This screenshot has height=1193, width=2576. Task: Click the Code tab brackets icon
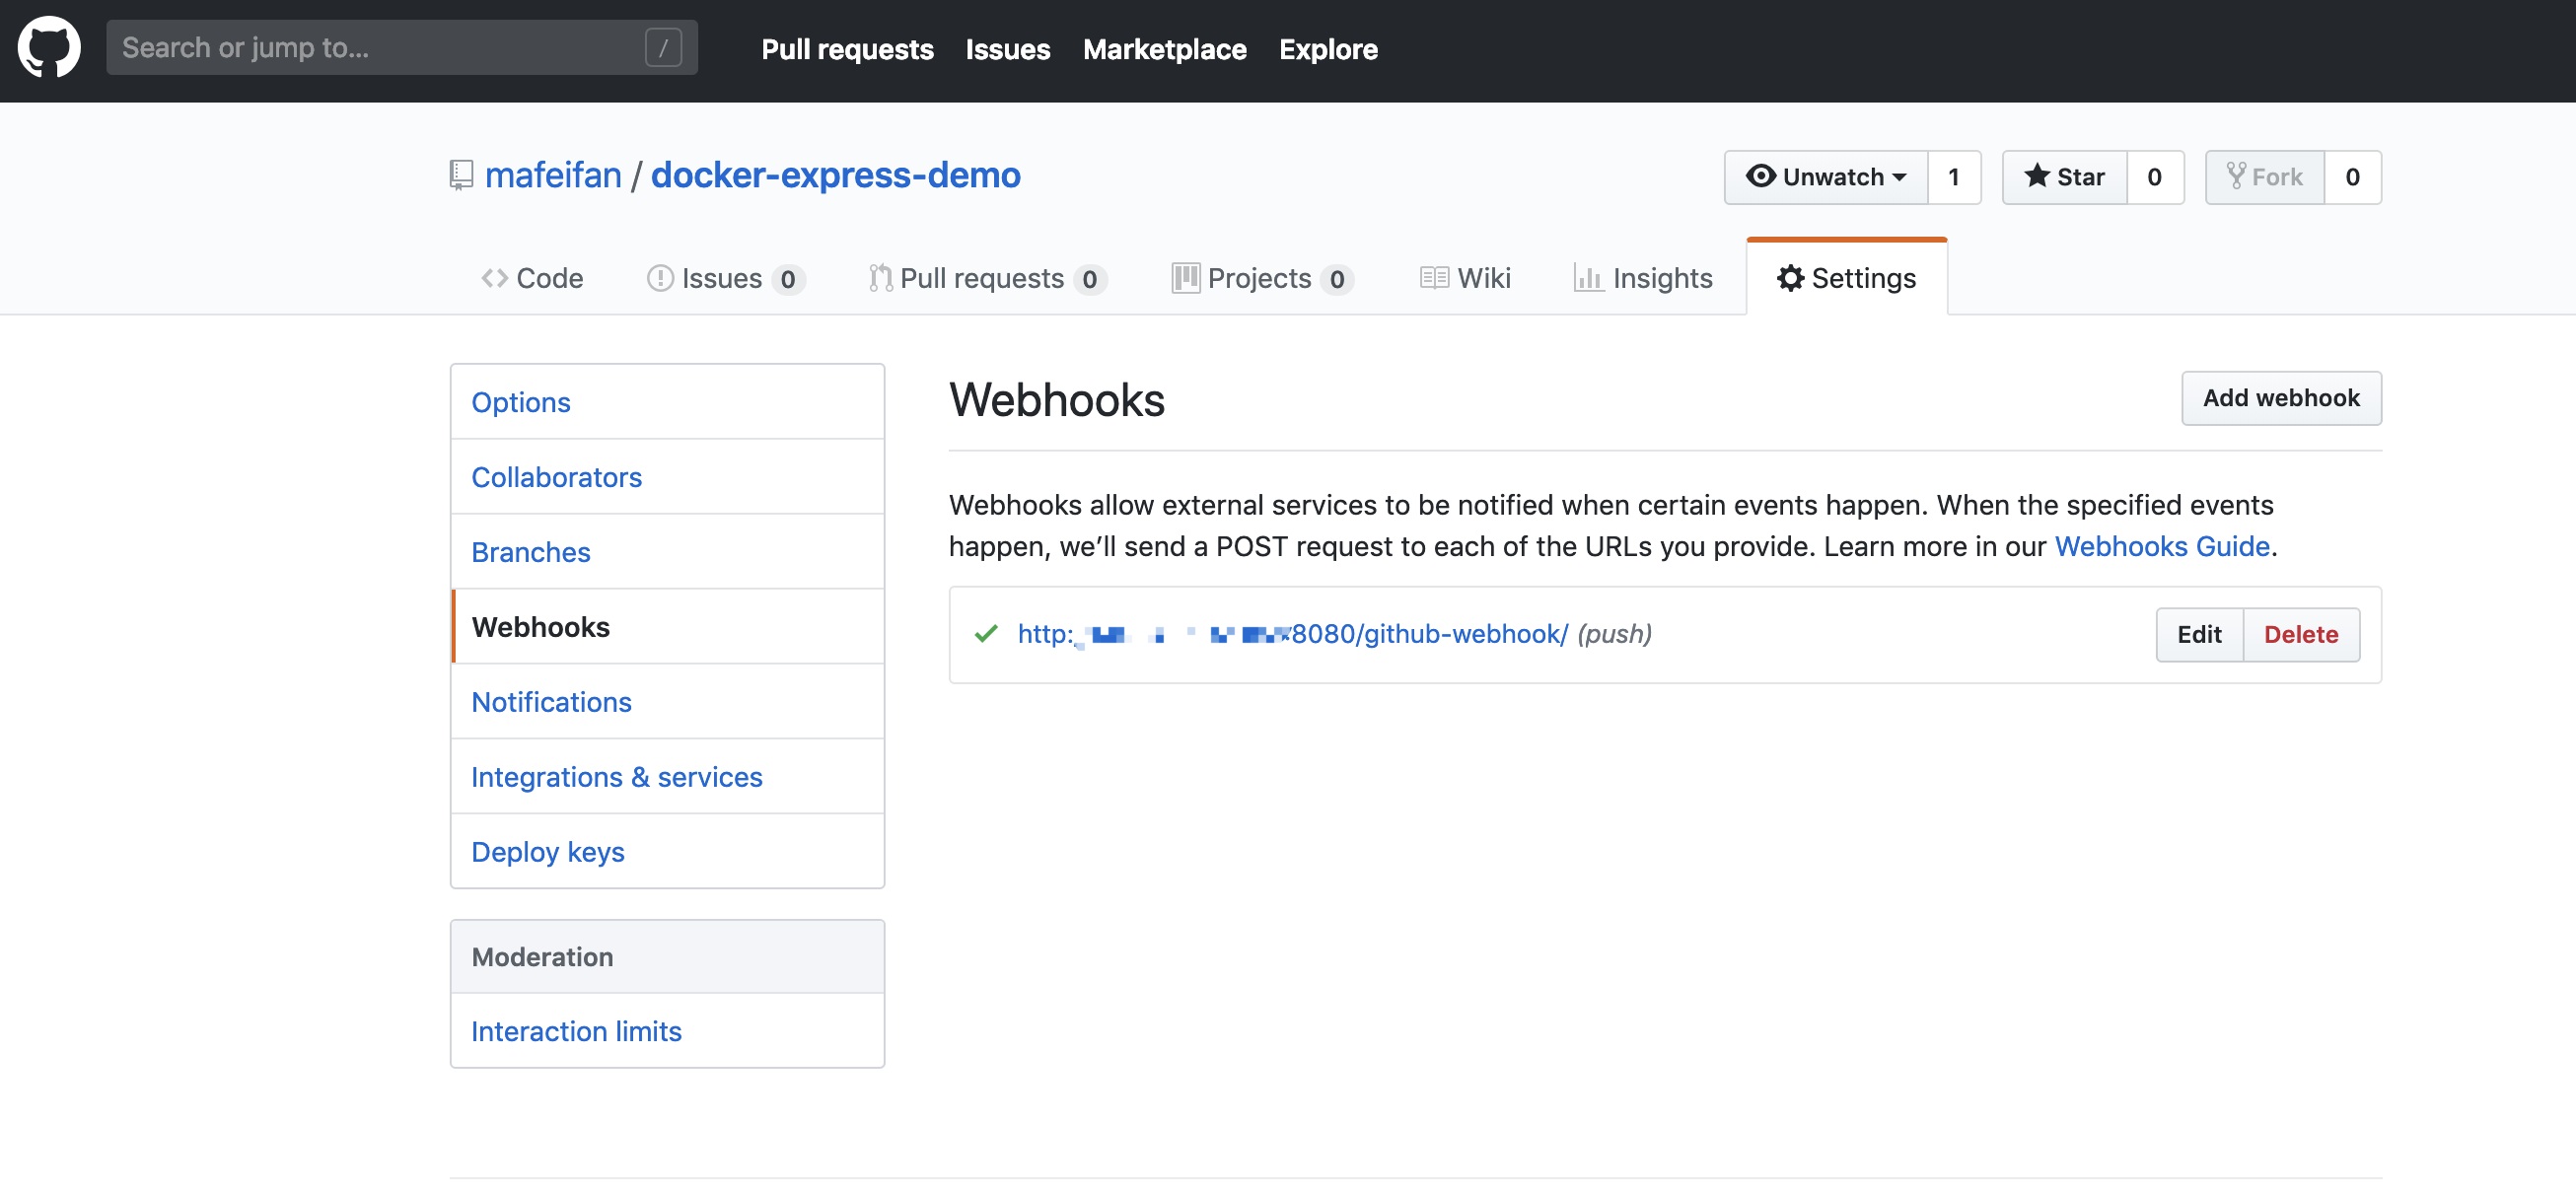494,278
